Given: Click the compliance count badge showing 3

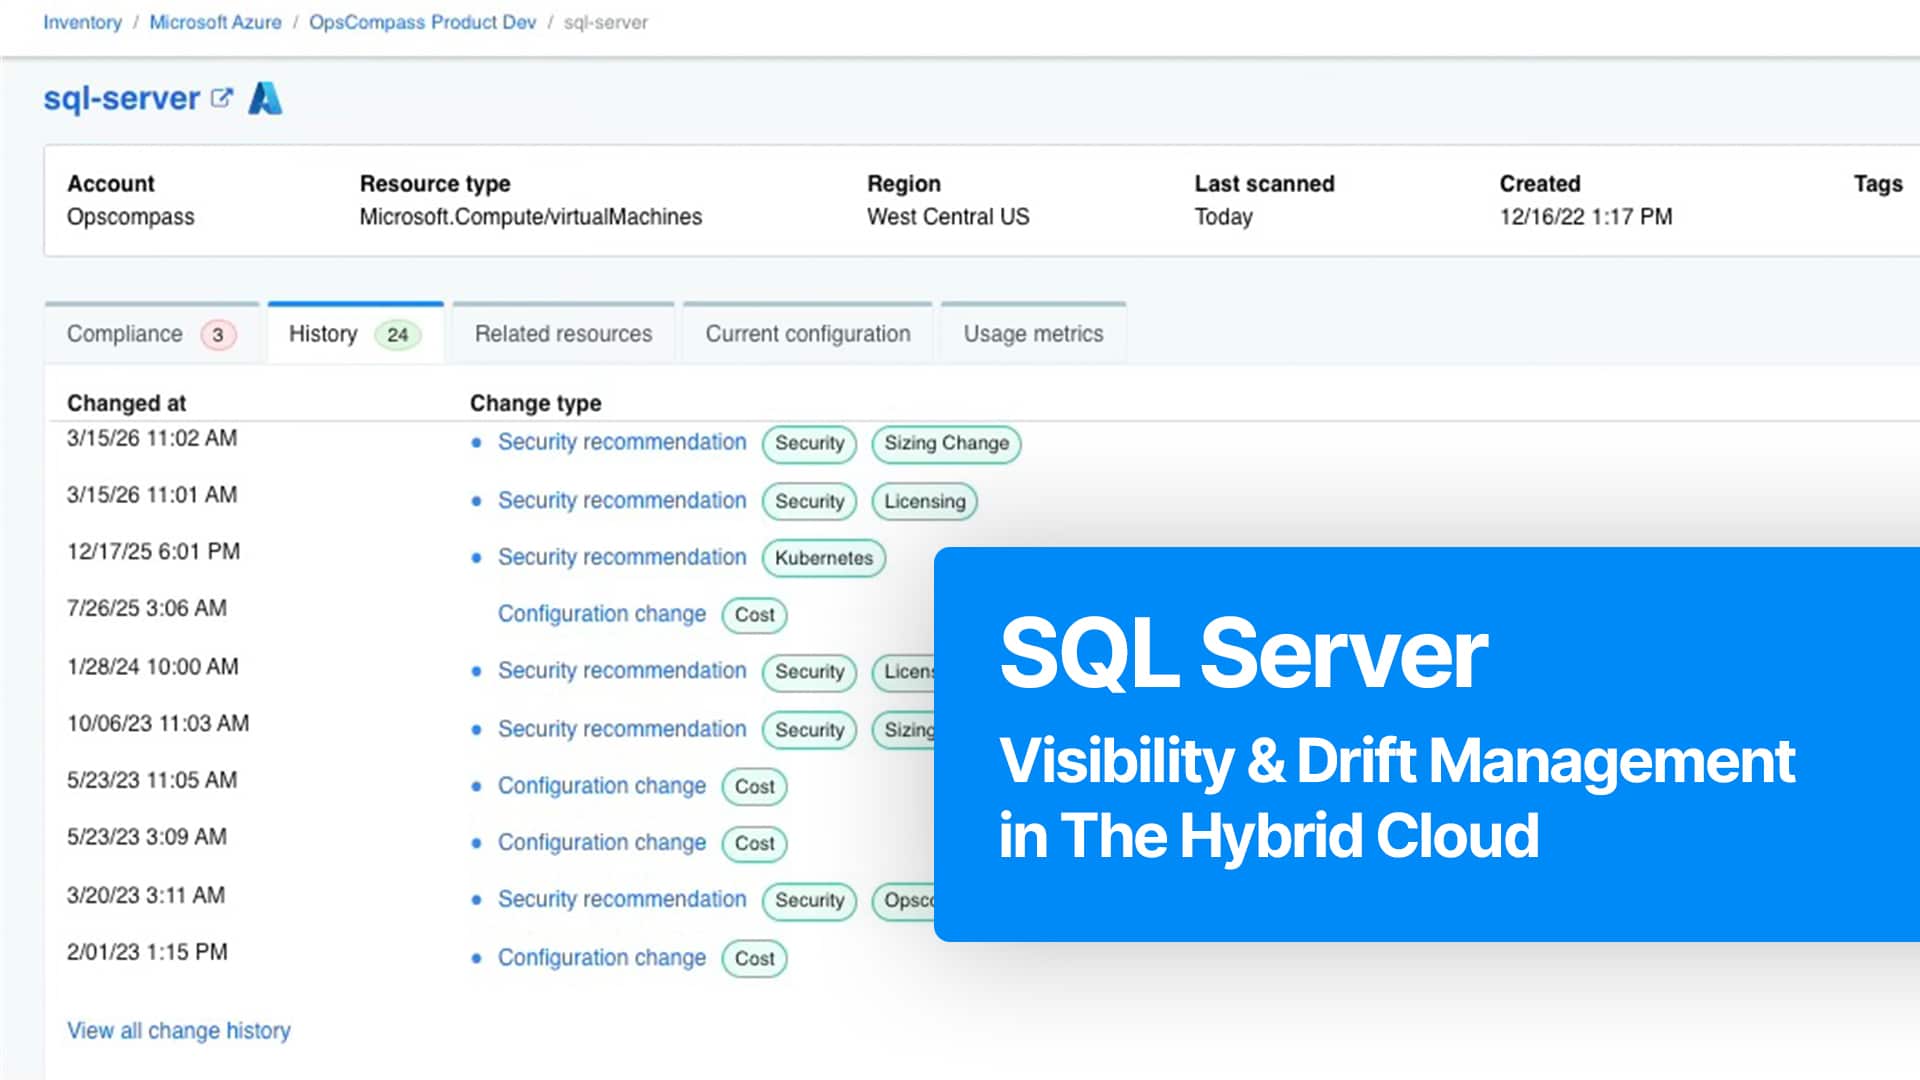Looking at the screenshot, I should [x=217, y=335].
